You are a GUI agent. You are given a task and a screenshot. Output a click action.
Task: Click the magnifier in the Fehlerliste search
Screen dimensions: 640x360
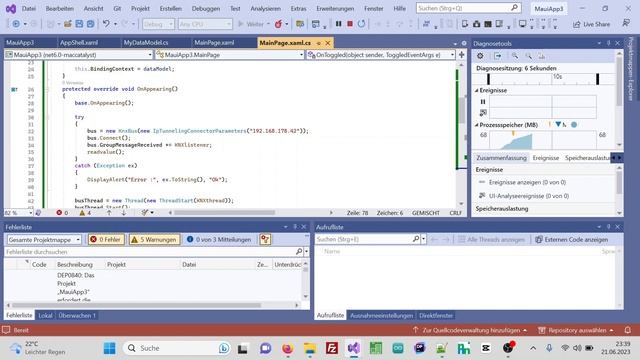[299, 252]
